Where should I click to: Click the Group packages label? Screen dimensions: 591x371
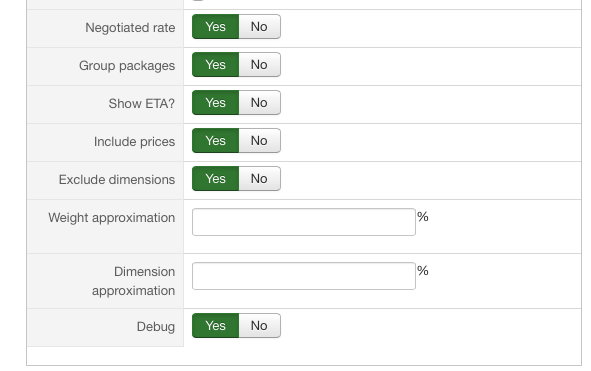click(127, 66)
